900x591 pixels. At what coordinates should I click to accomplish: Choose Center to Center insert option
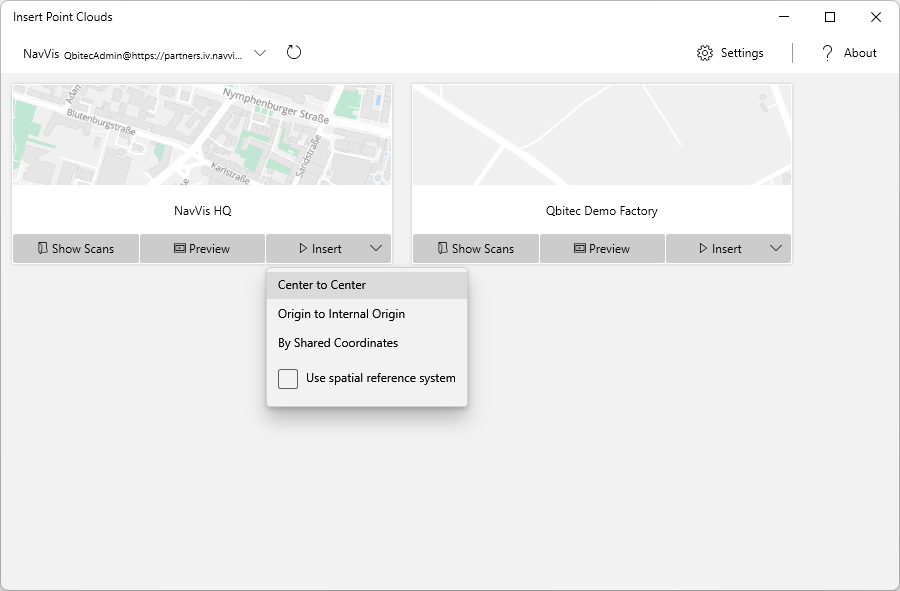click(x=367, y=285)
